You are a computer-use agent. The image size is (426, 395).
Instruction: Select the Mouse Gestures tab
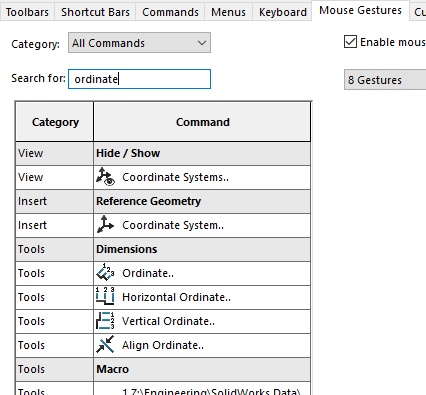coord(360,11)
